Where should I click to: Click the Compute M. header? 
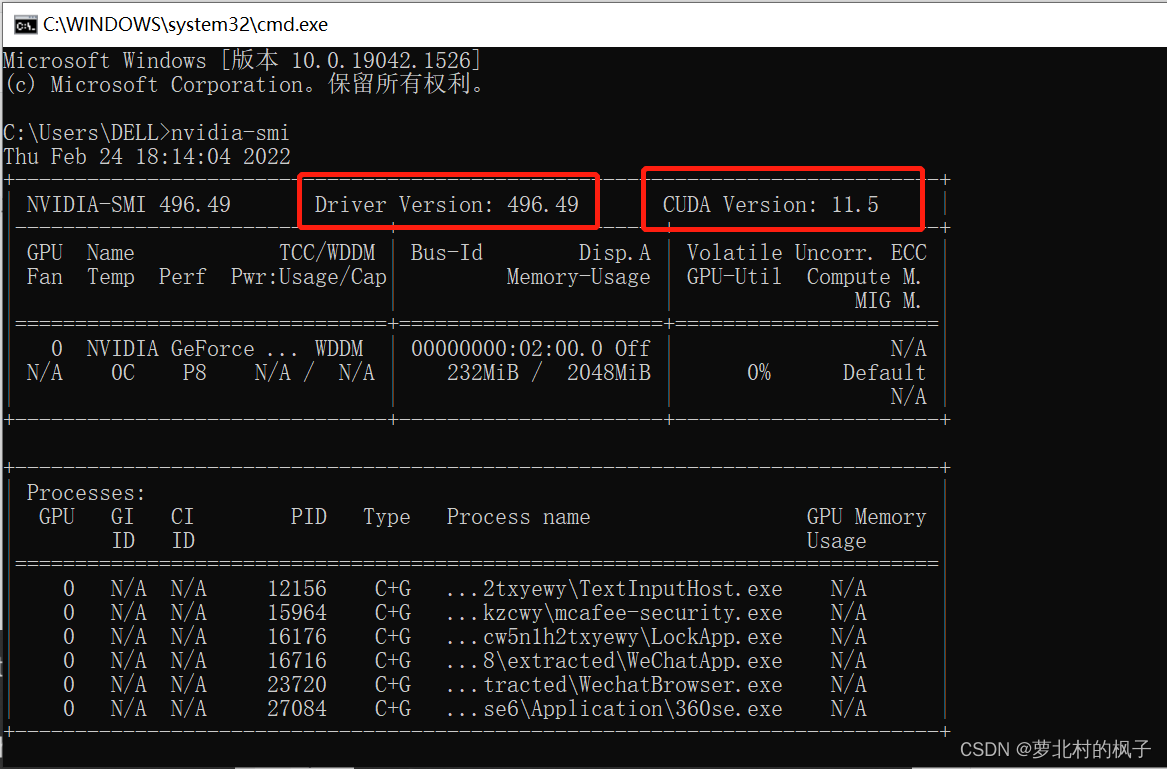[x=864, y=277]
